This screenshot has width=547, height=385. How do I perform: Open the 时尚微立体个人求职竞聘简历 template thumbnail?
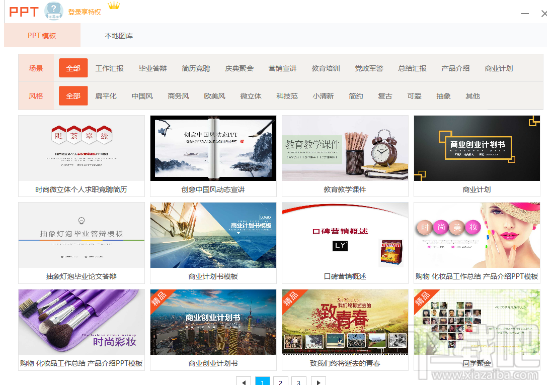pos(81,148)
